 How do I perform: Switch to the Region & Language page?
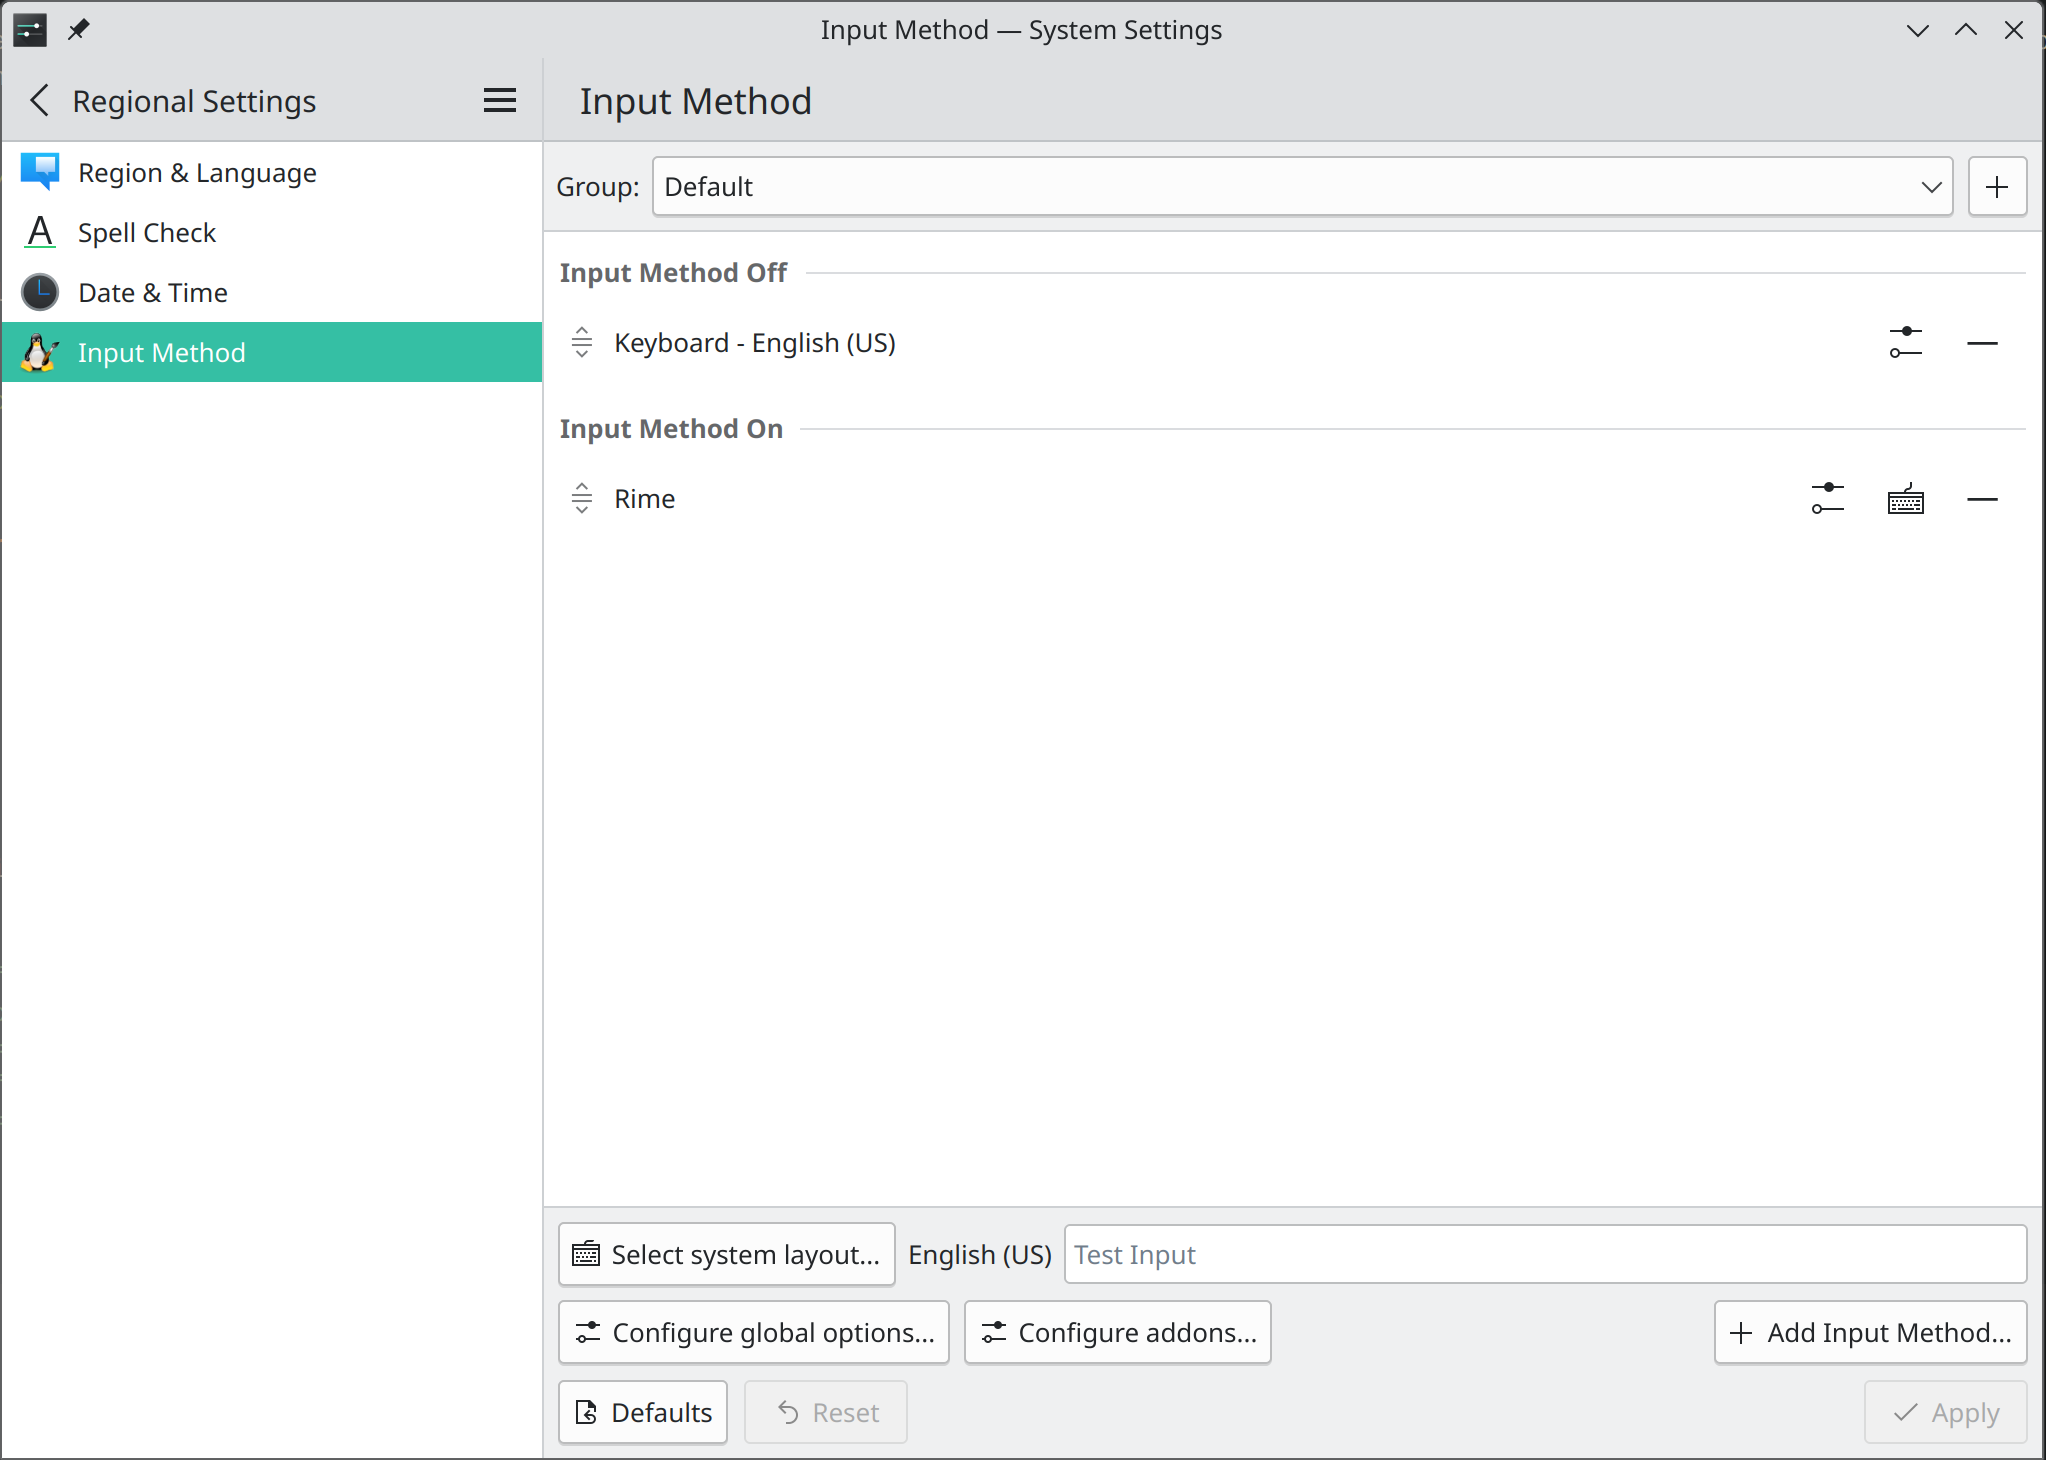[x=197, y=172]
